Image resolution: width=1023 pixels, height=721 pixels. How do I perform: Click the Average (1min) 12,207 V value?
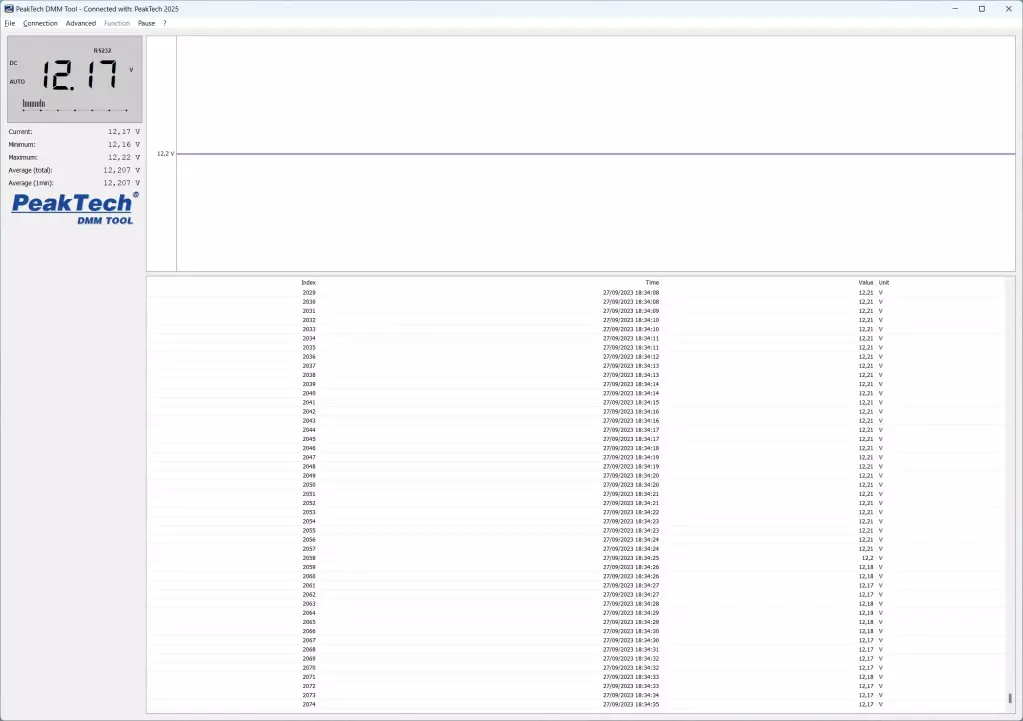pos(121,183)
